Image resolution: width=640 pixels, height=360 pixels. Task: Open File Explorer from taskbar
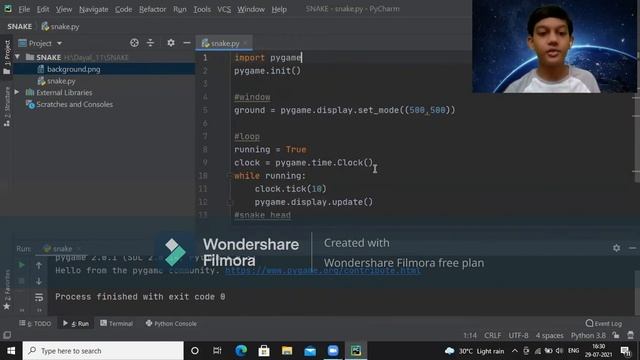tap(287, 351)
